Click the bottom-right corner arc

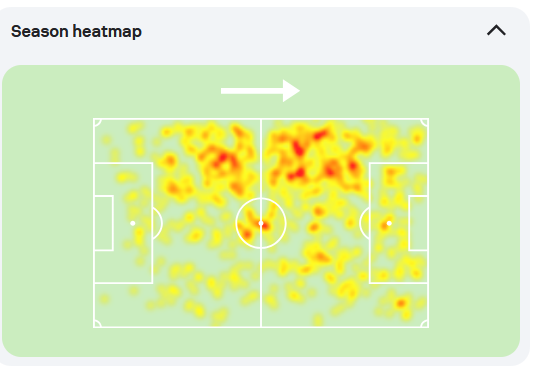click(424, 324)
